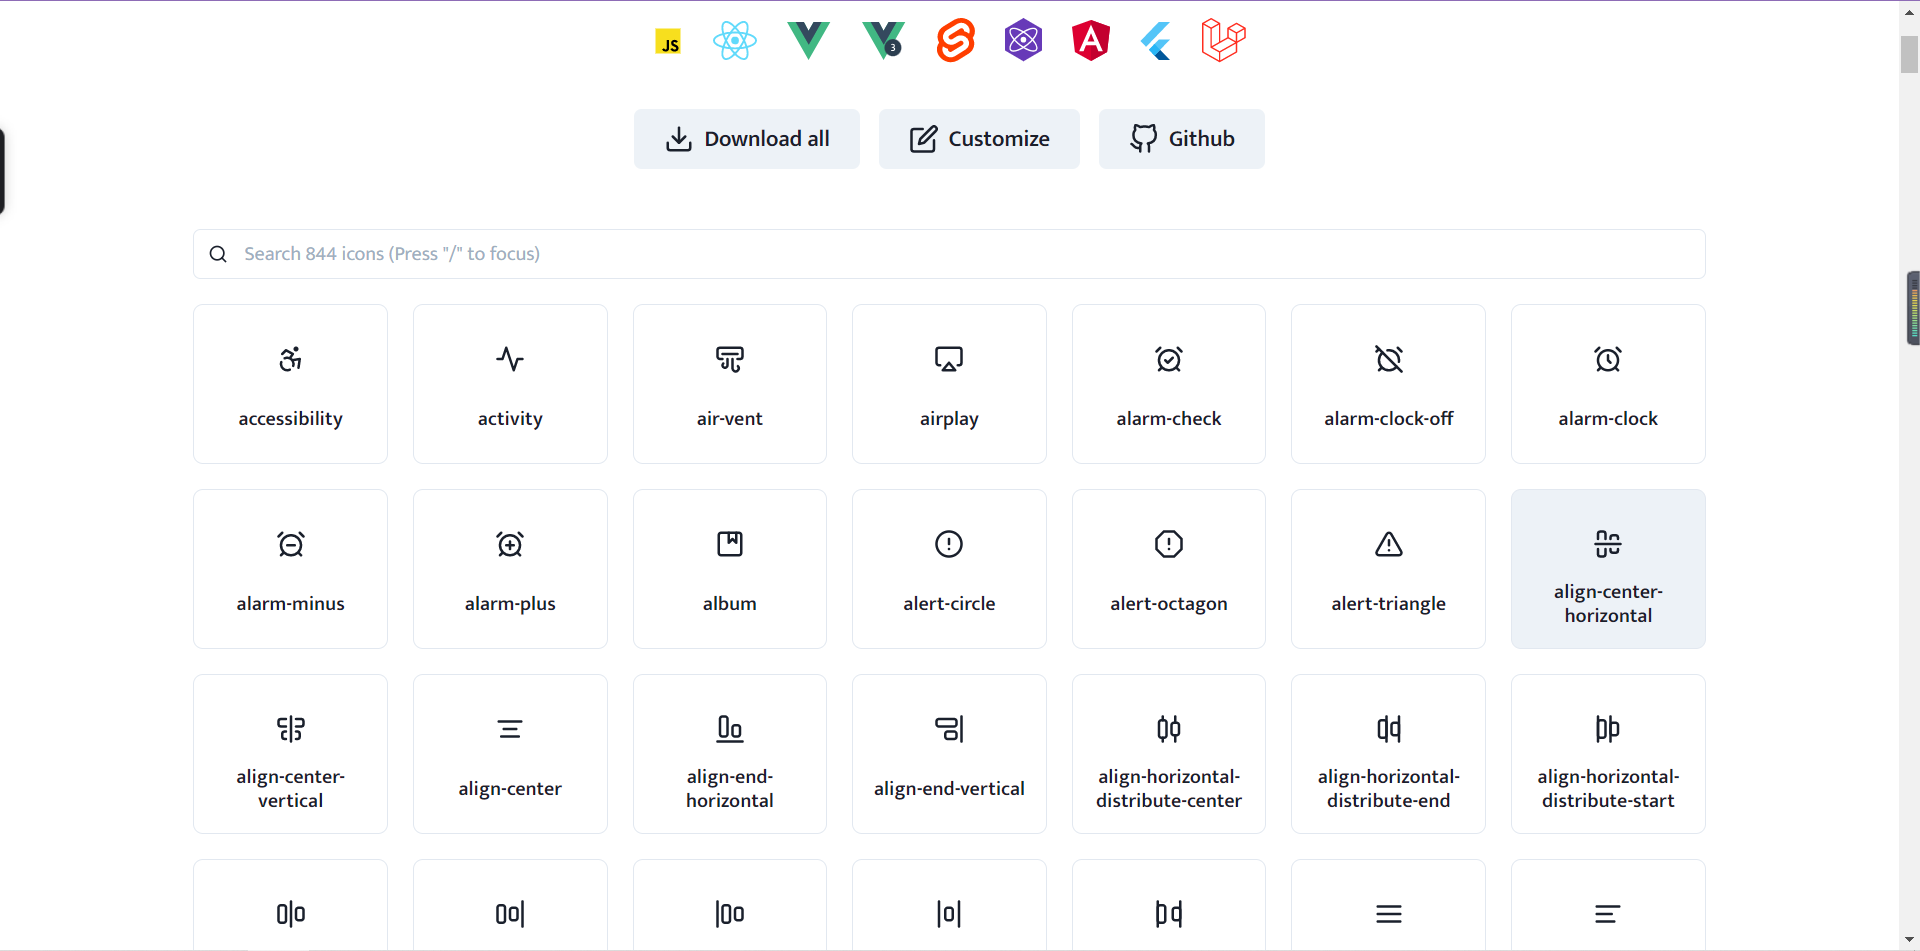Visit the Github button
Screen dimensions: 1920x951
[x=1182, y=139]
